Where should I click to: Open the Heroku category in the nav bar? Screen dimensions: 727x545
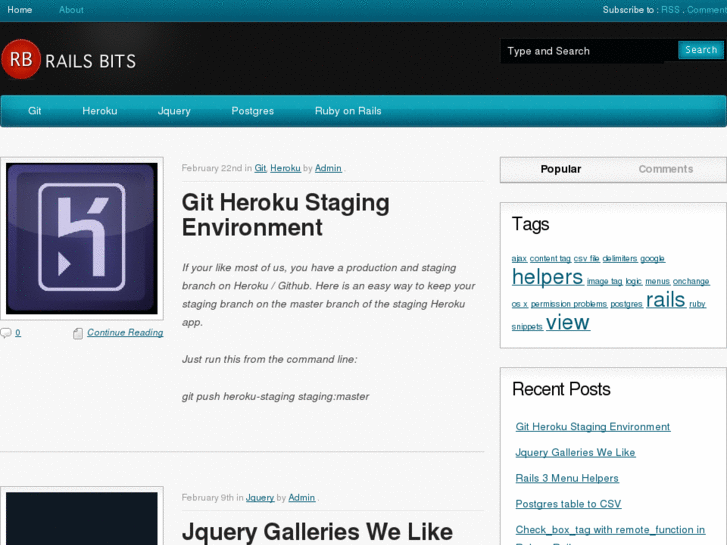pos(100,111)
